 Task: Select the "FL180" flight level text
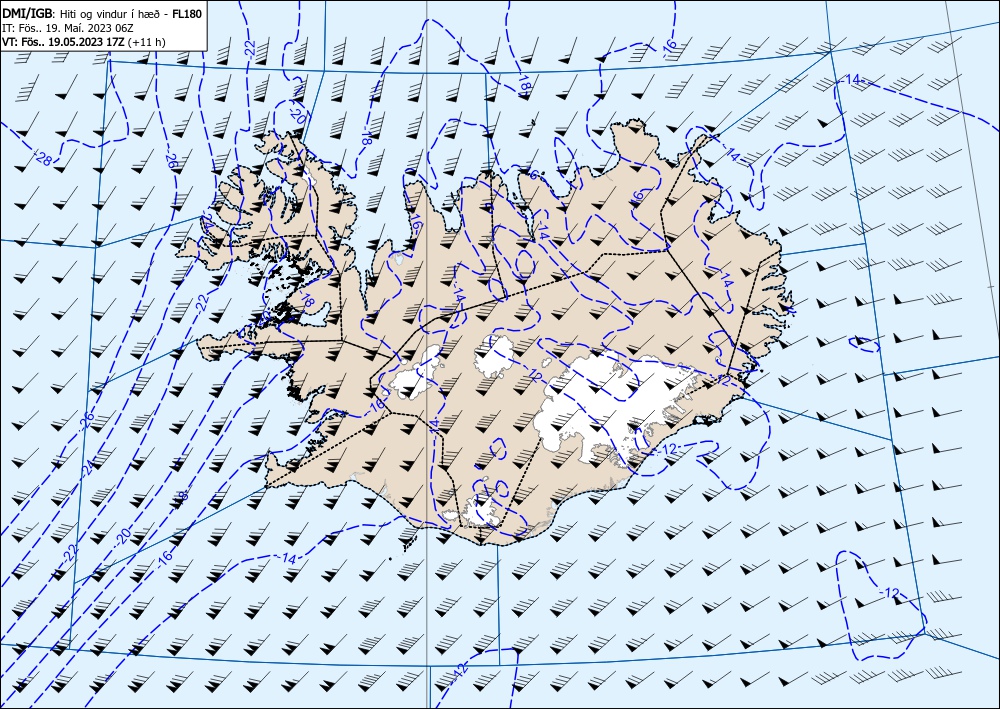click(x=187, y=13)
